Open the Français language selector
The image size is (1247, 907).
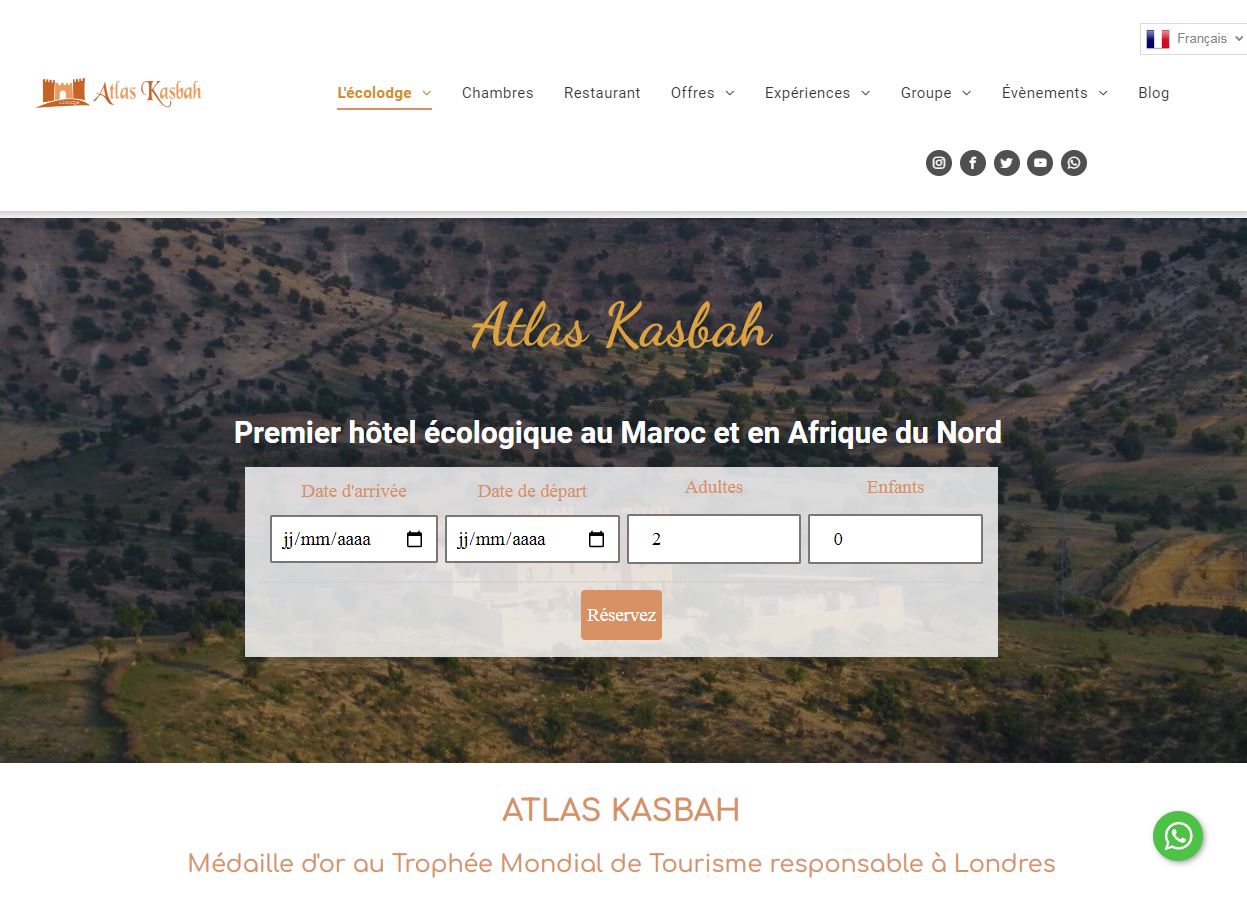(x=1195, y=39)
